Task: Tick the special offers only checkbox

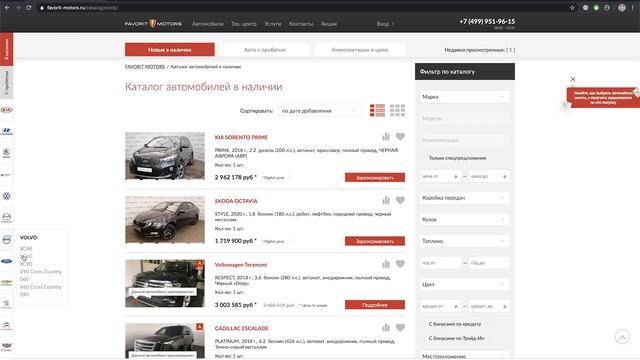Action: coord(423,158)
